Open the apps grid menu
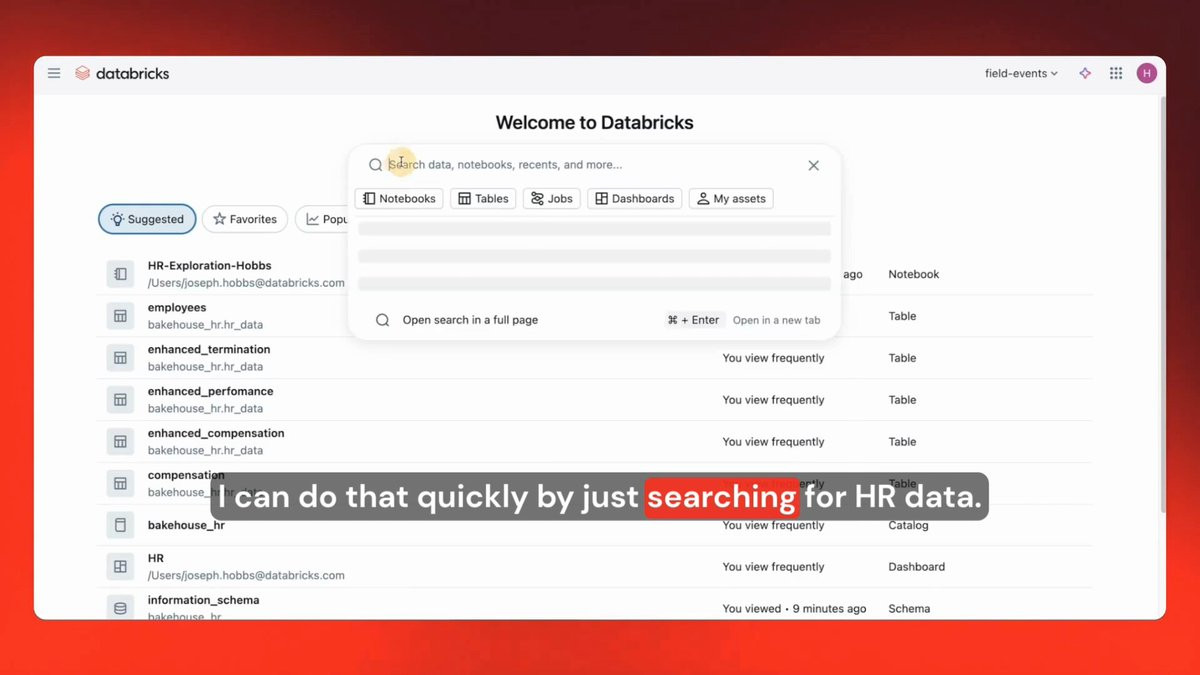The height and width of the screenshot is (675, 1200). [x=1116, y=73]
